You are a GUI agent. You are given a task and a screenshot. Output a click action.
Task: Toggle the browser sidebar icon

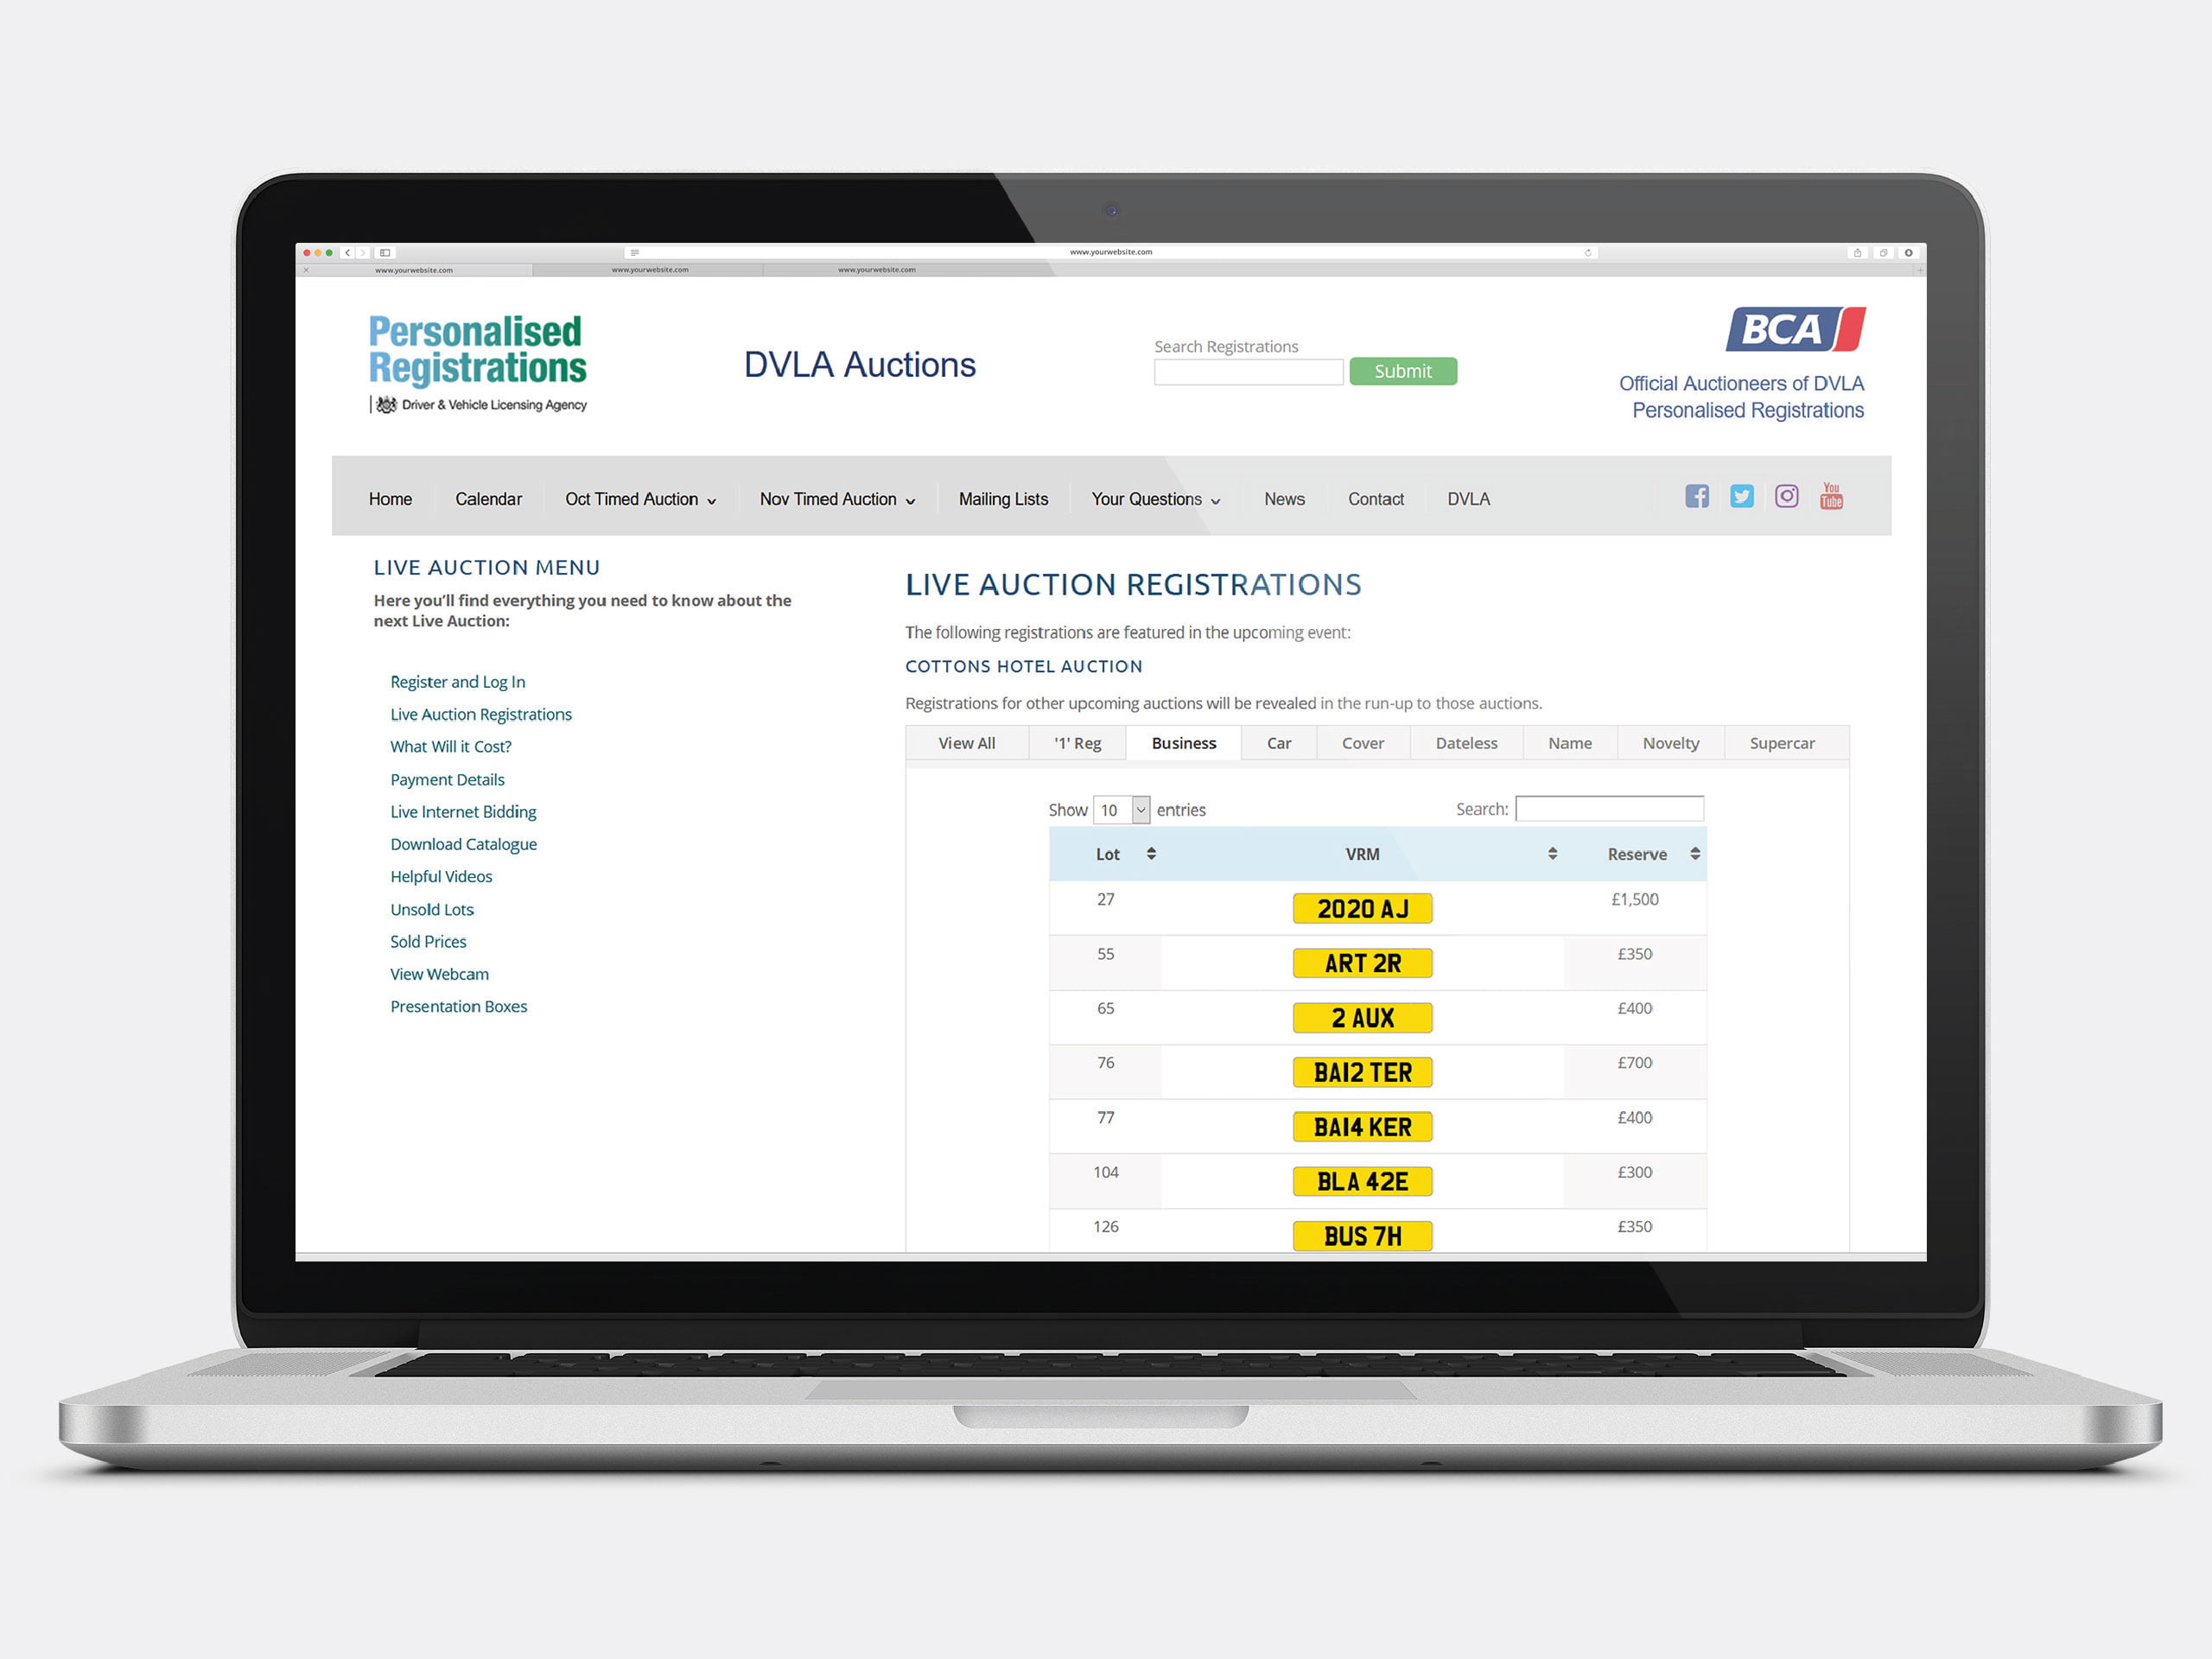coord(385,253)
